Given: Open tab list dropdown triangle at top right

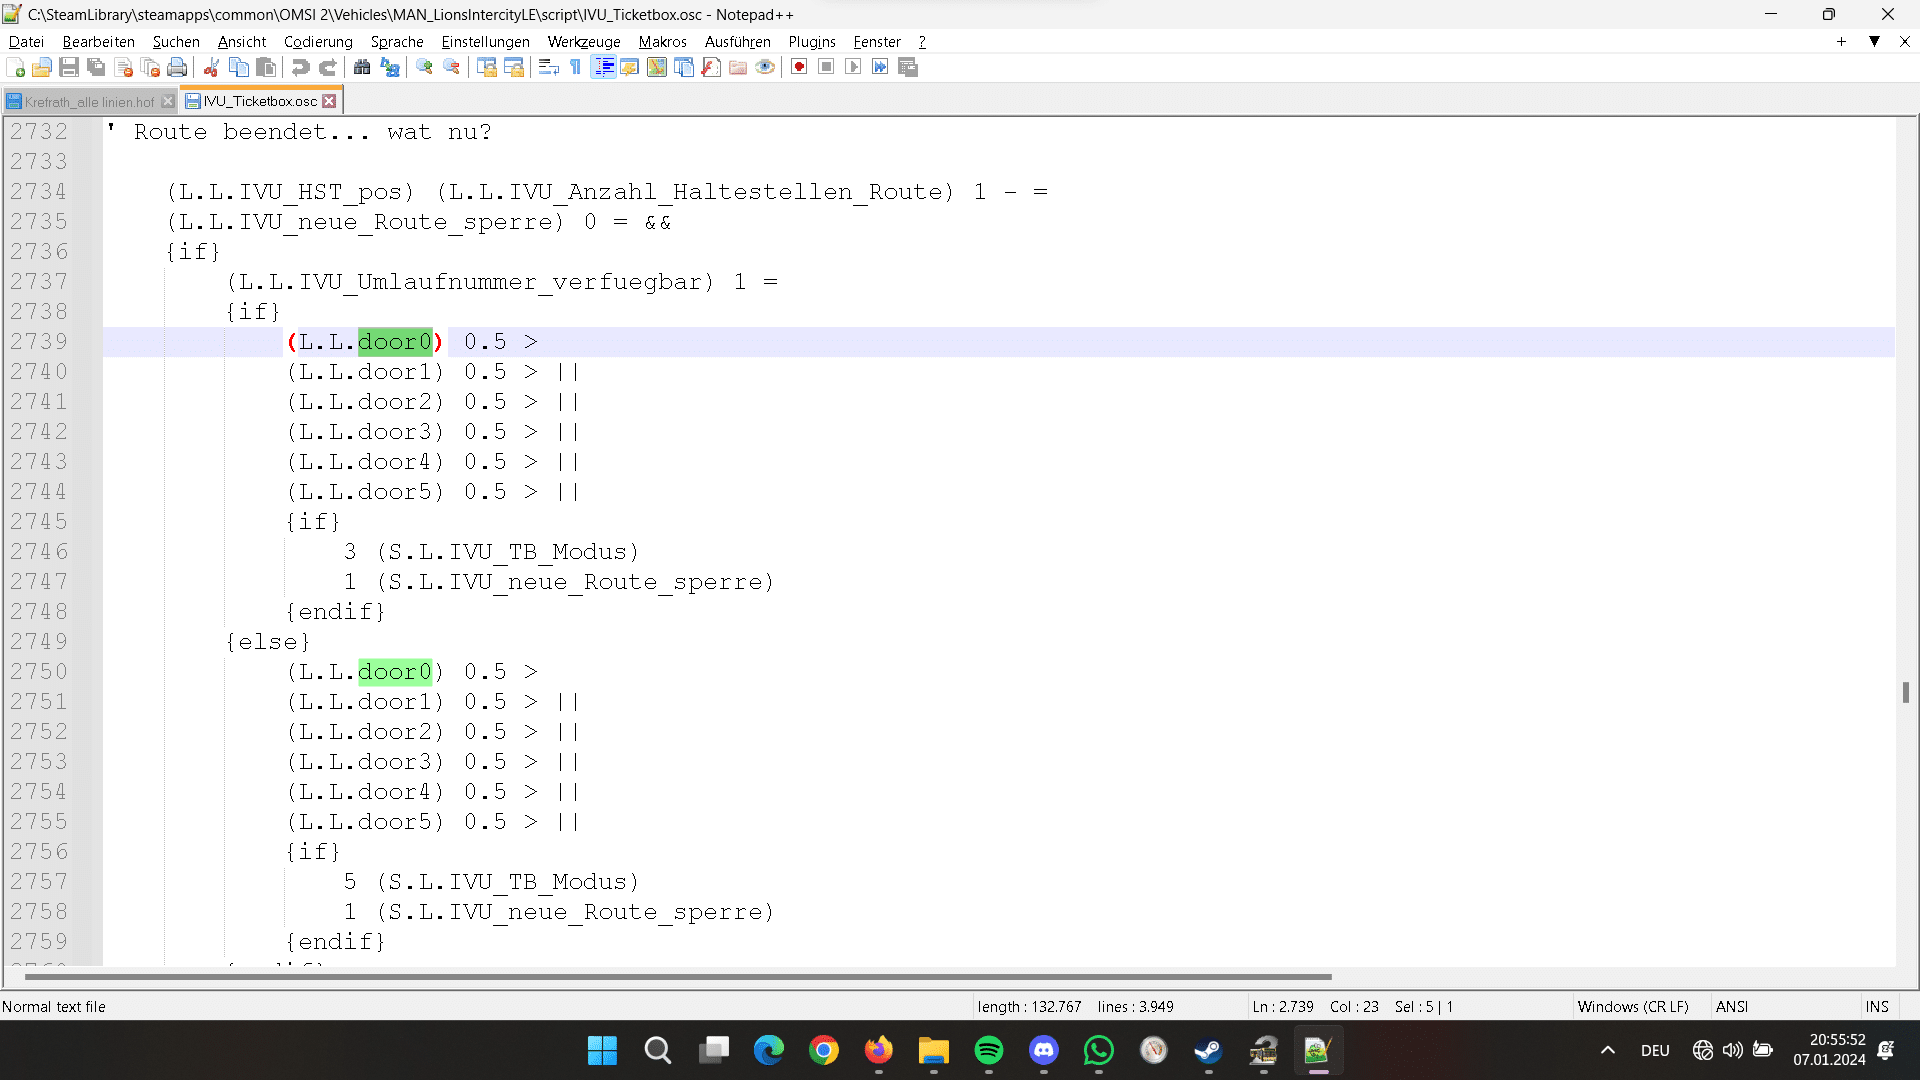Looking at the screenshot, I should pyautogui.click(x=1874, y=41).
